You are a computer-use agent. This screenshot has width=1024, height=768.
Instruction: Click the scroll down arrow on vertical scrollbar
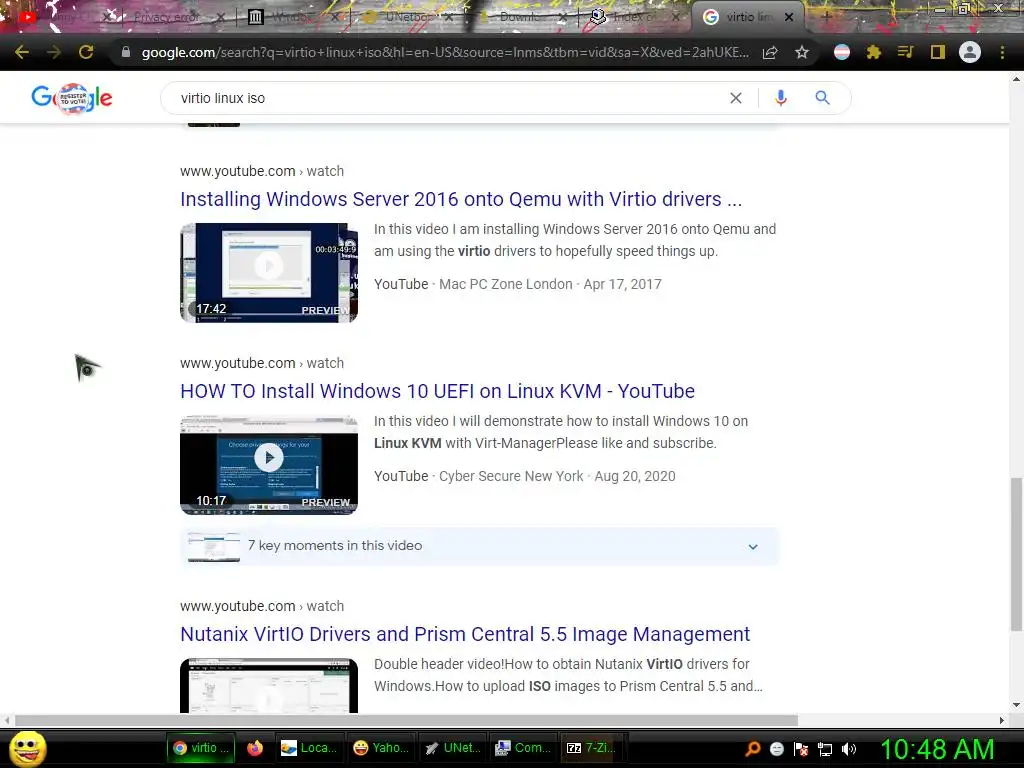coord(1016,705)
